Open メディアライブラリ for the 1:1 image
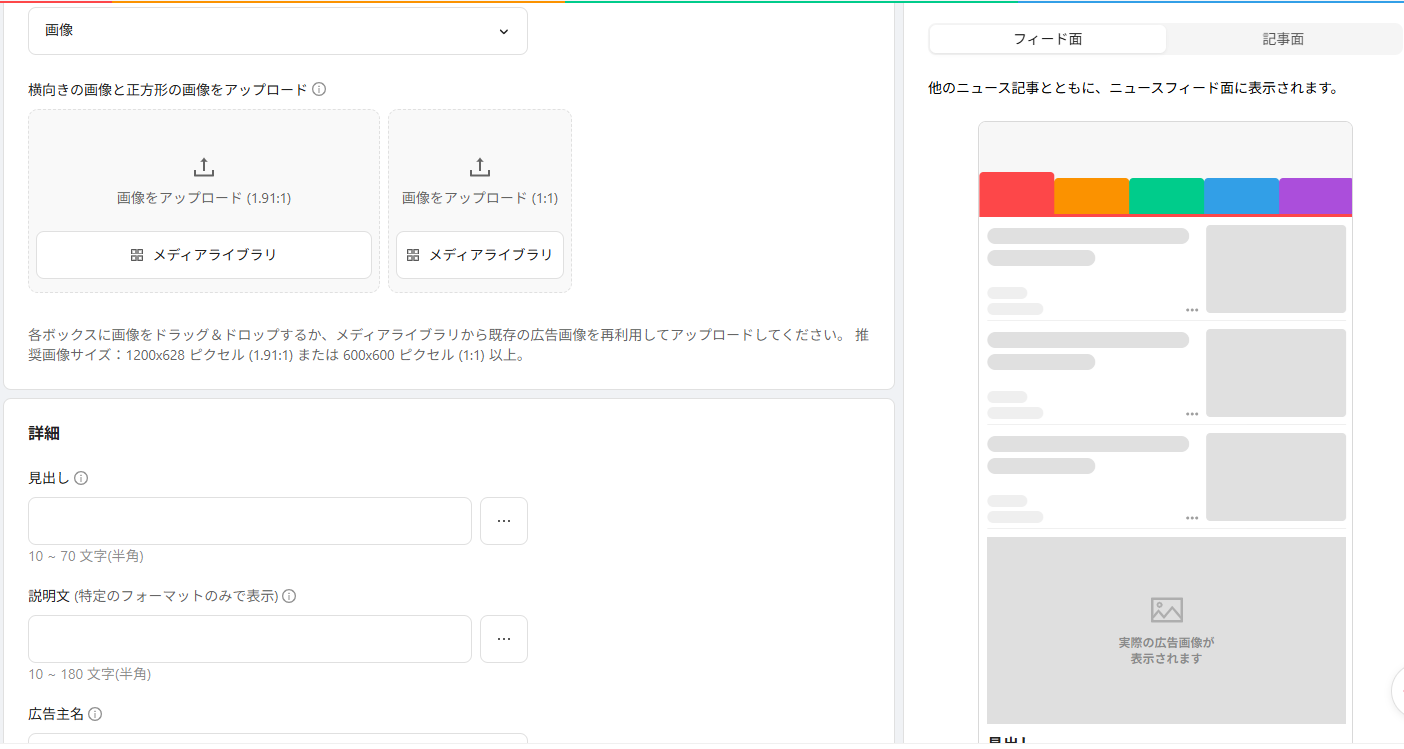The width and height of the screenshot is (1404, 749). pyautogui.click(x=480, y=255)
